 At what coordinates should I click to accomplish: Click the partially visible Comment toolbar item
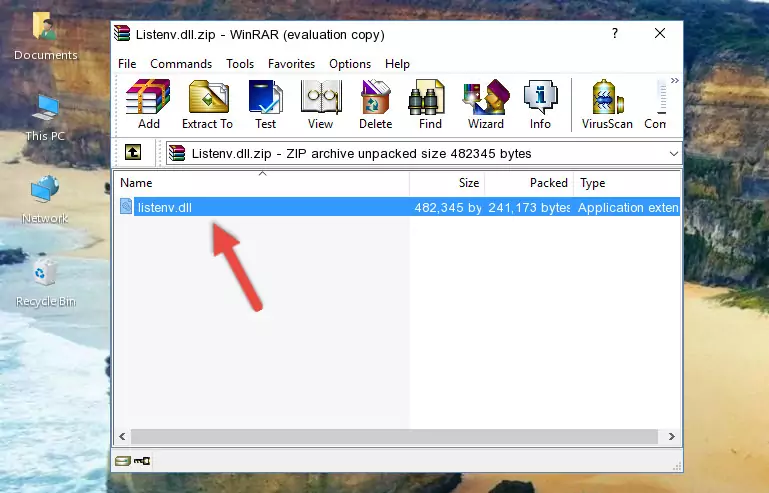[x=656, y=104]
